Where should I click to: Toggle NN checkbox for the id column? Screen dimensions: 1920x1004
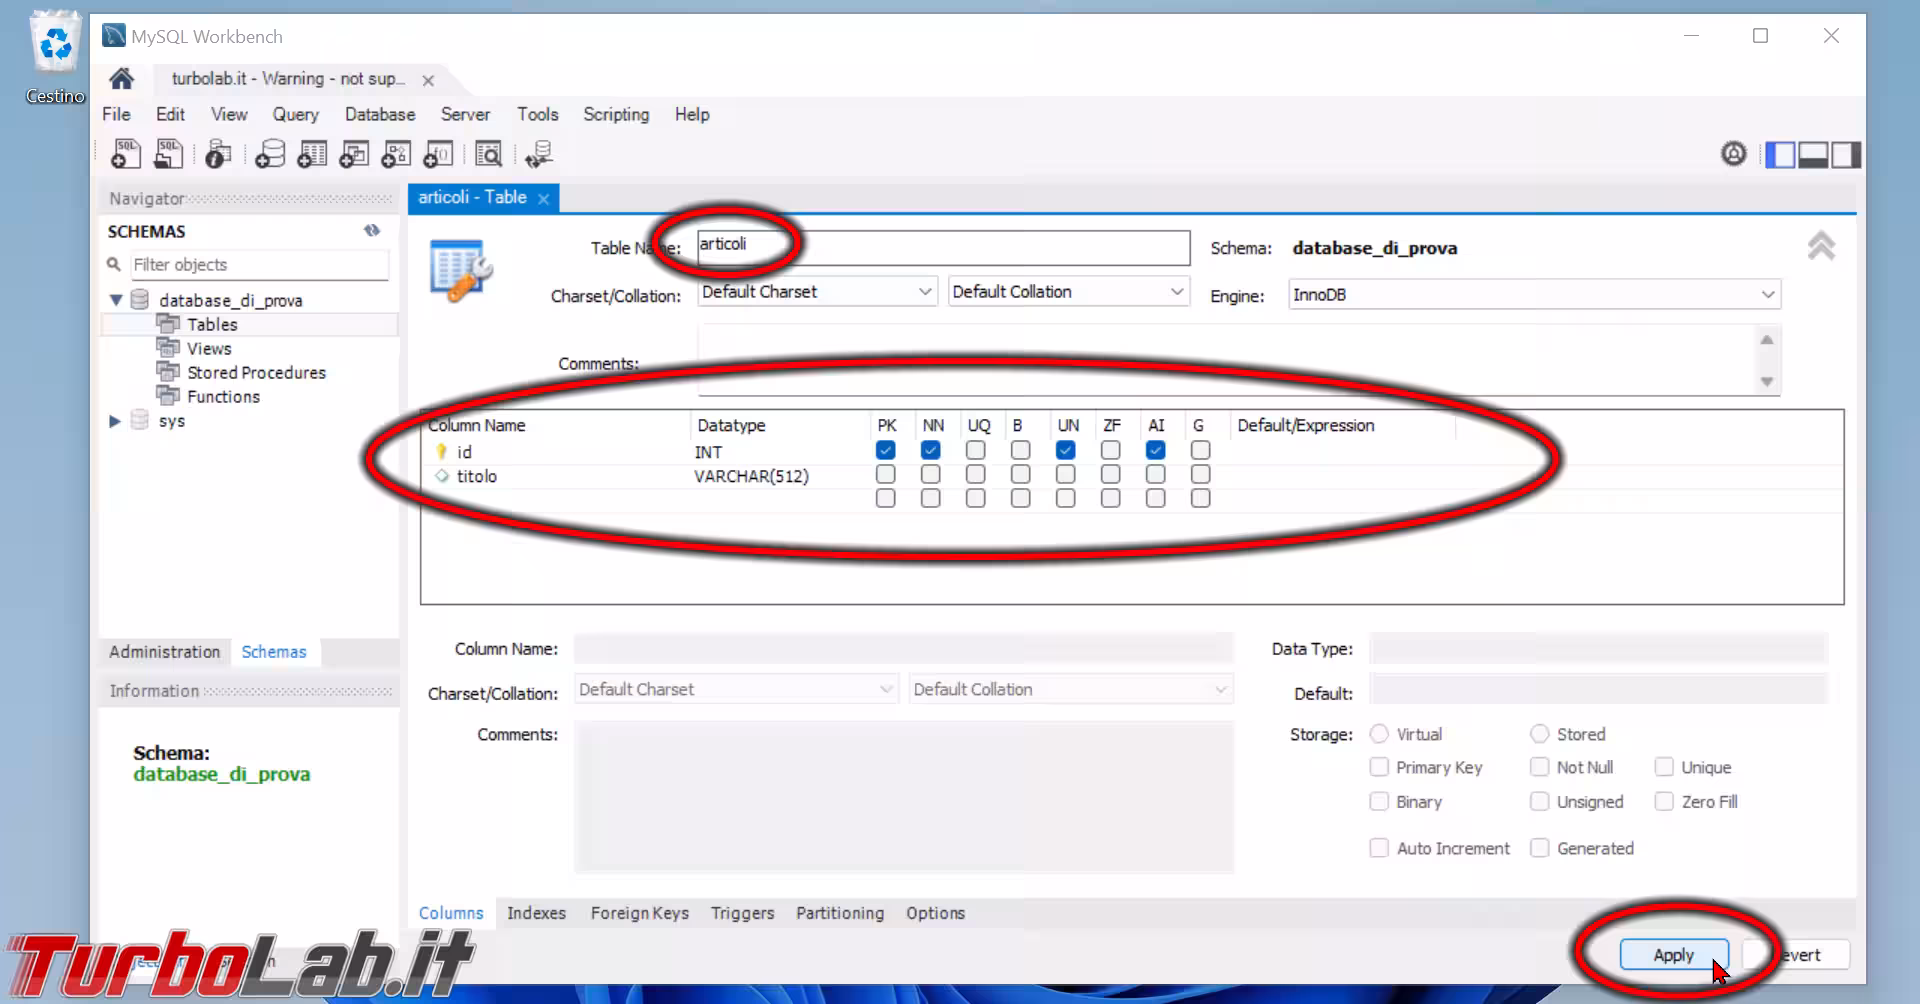click(930, 451)
